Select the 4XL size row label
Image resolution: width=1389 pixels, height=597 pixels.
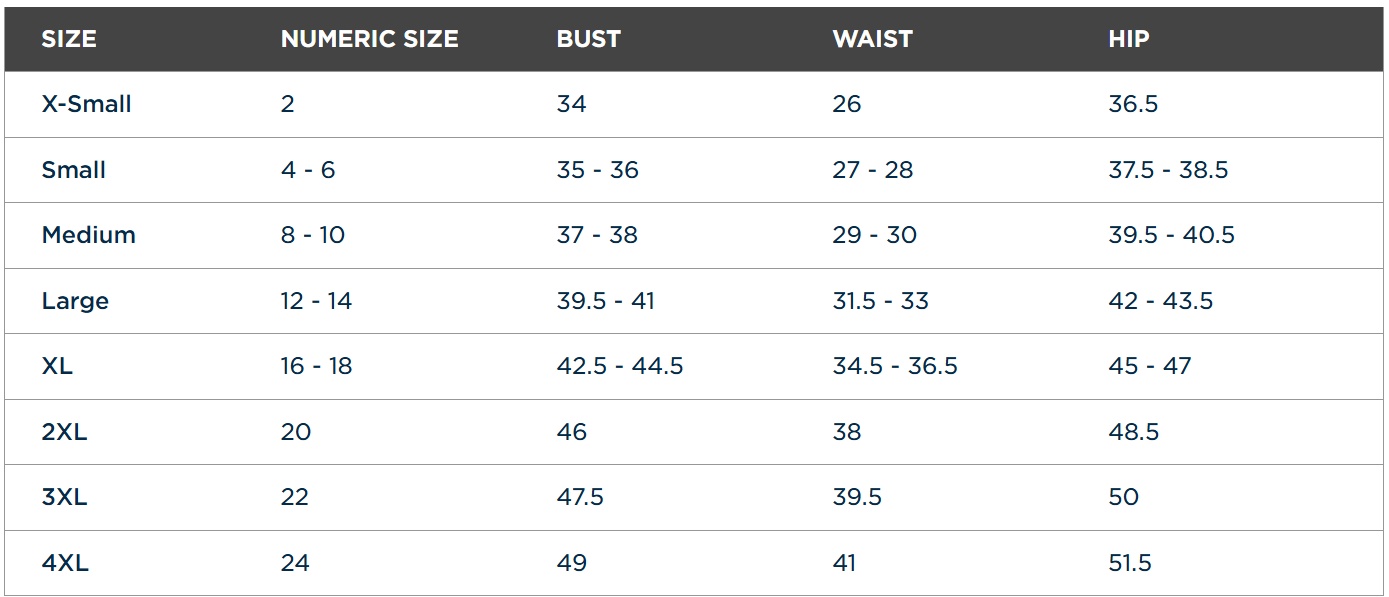coord(65,563)
